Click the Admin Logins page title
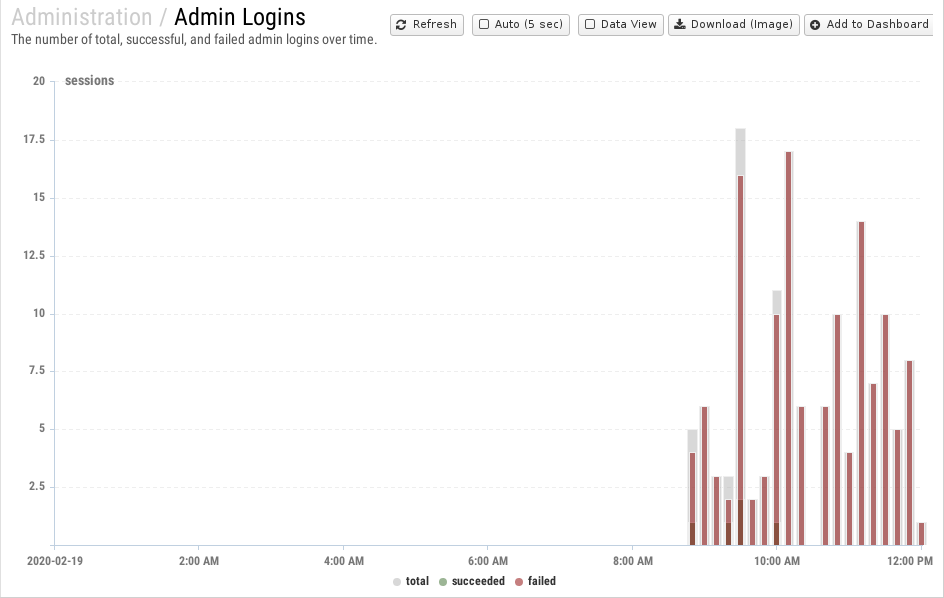The image size is (944, 598). point(240,17)
